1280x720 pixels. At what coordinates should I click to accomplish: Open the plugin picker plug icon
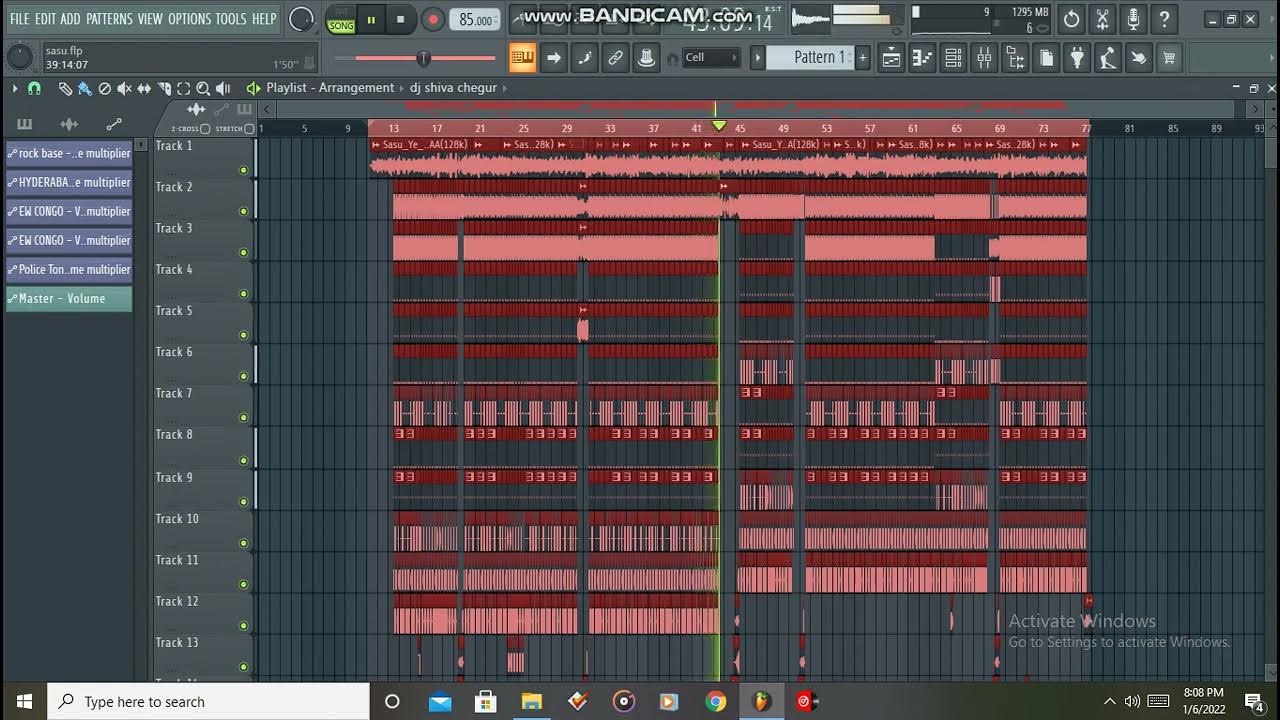pyautogui.click(x=1077, y=58)
